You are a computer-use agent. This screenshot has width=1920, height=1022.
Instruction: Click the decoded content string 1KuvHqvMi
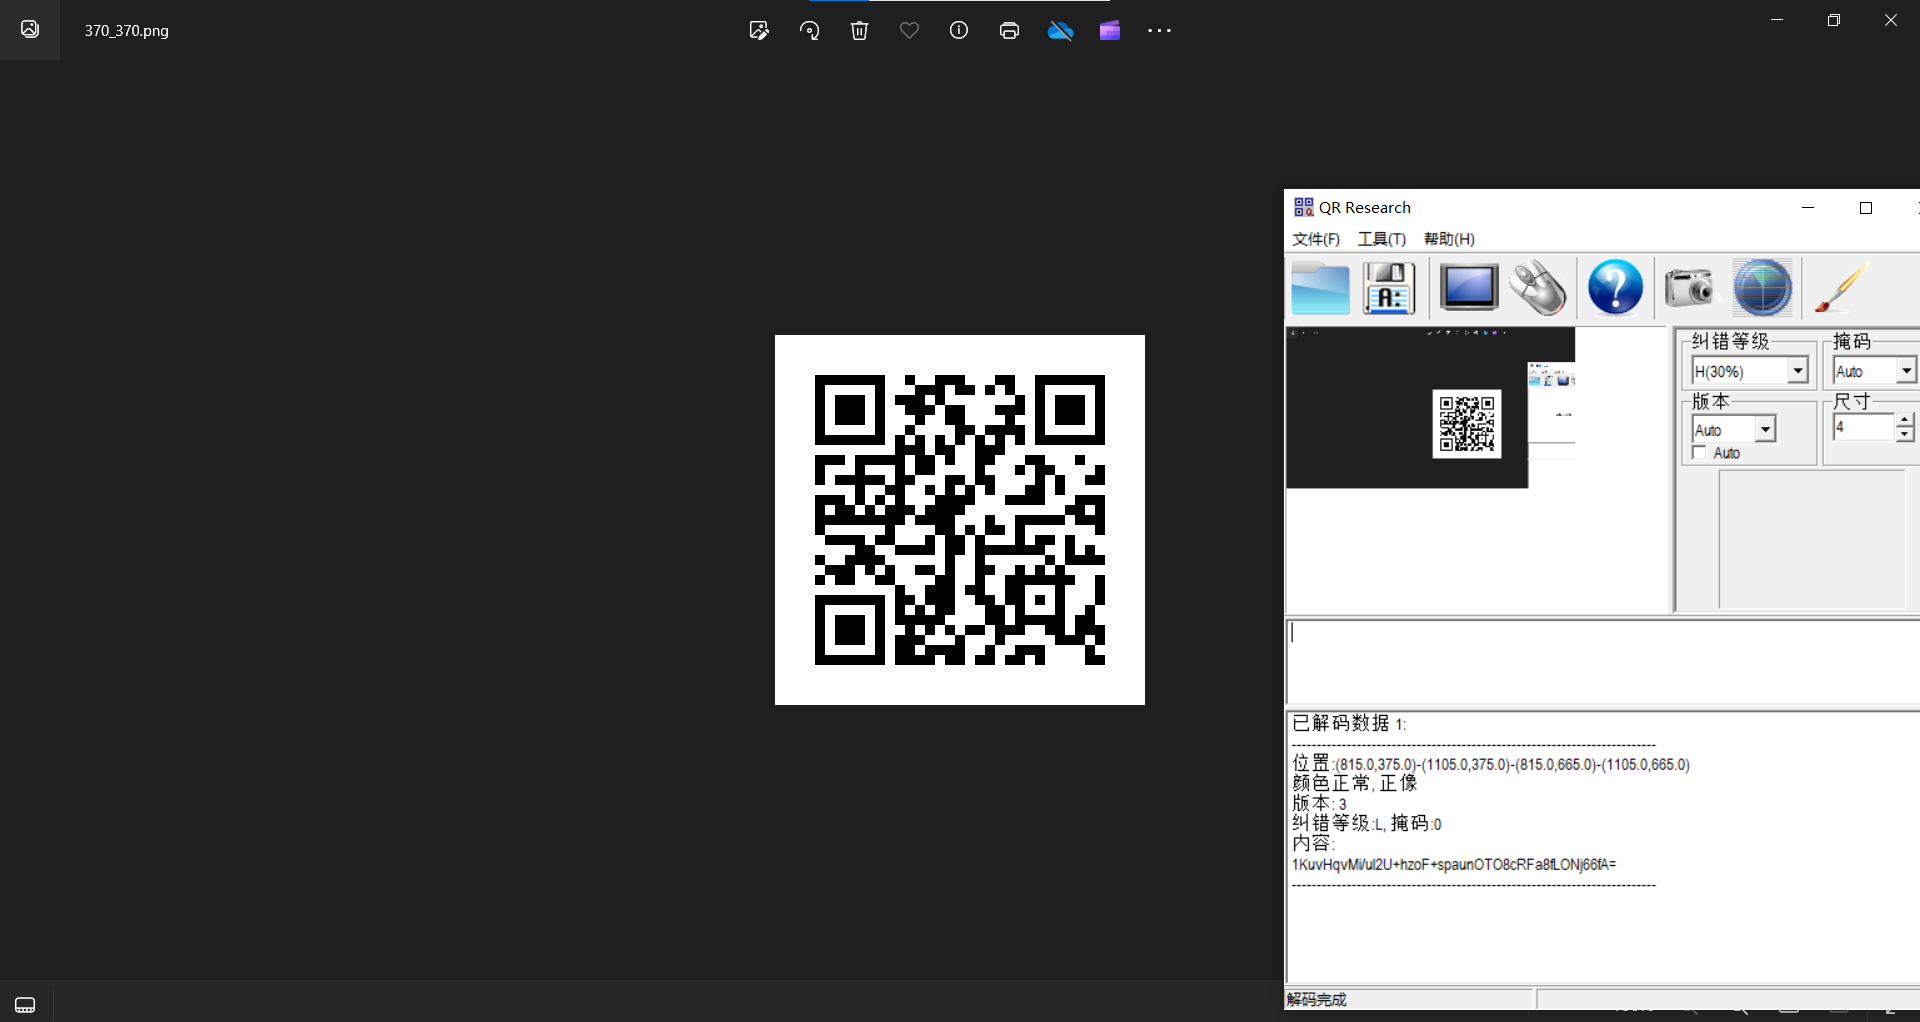tap(1454, 864)
